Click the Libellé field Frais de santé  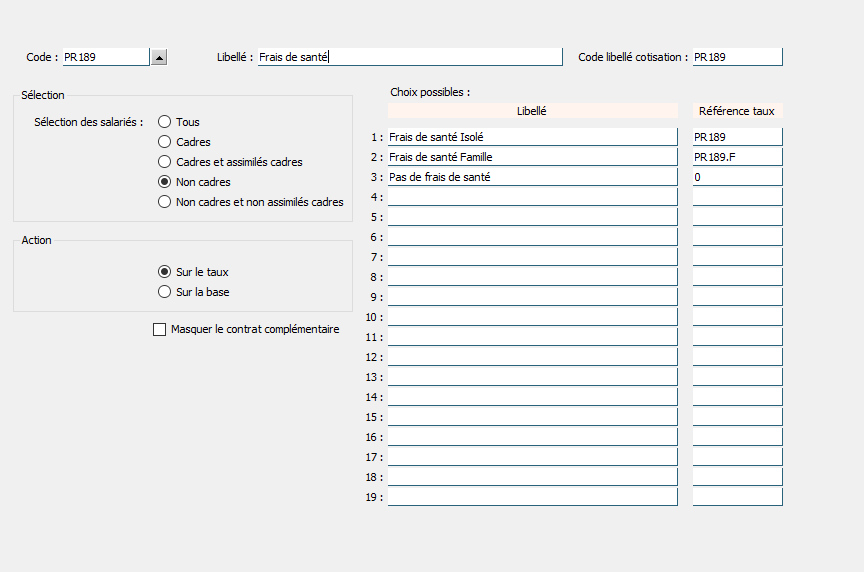coord(410,57)
